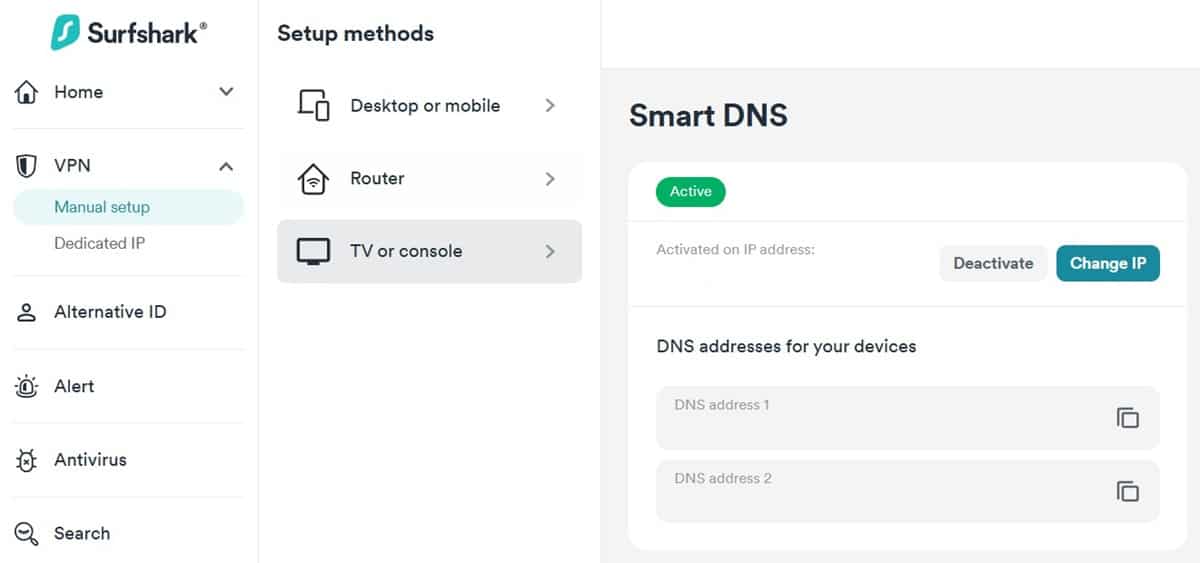Copy DNS address 1
Image resolution: width=1200 pixels, height=563 pixels.
1127,418
